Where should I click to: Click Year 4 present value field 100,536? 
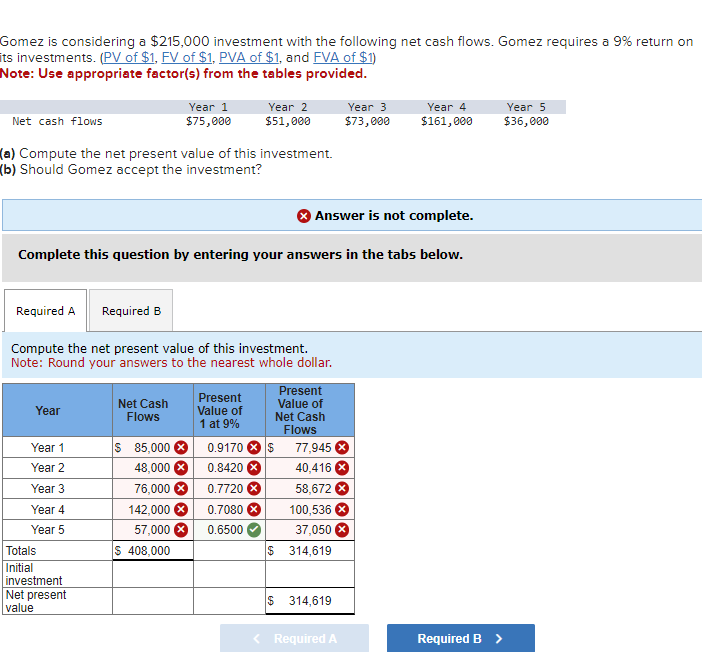click(310, 510)
